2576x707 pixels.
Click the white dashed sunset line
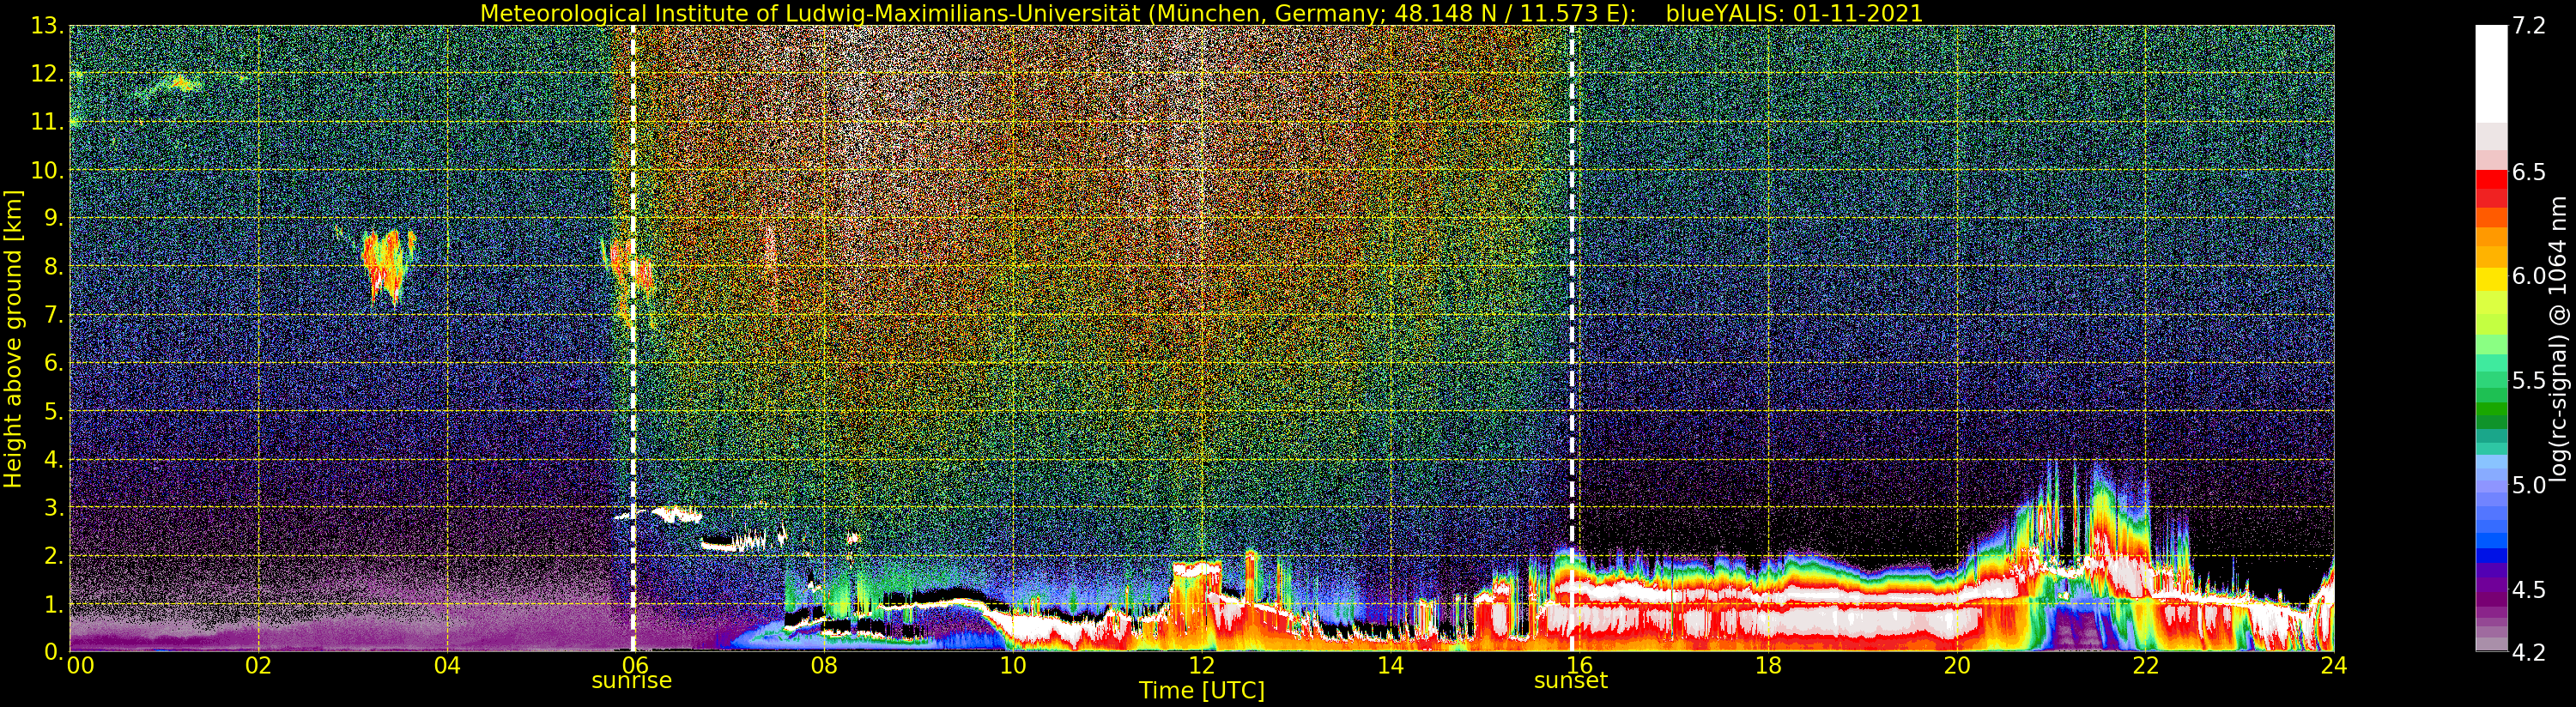[1571, 338]
